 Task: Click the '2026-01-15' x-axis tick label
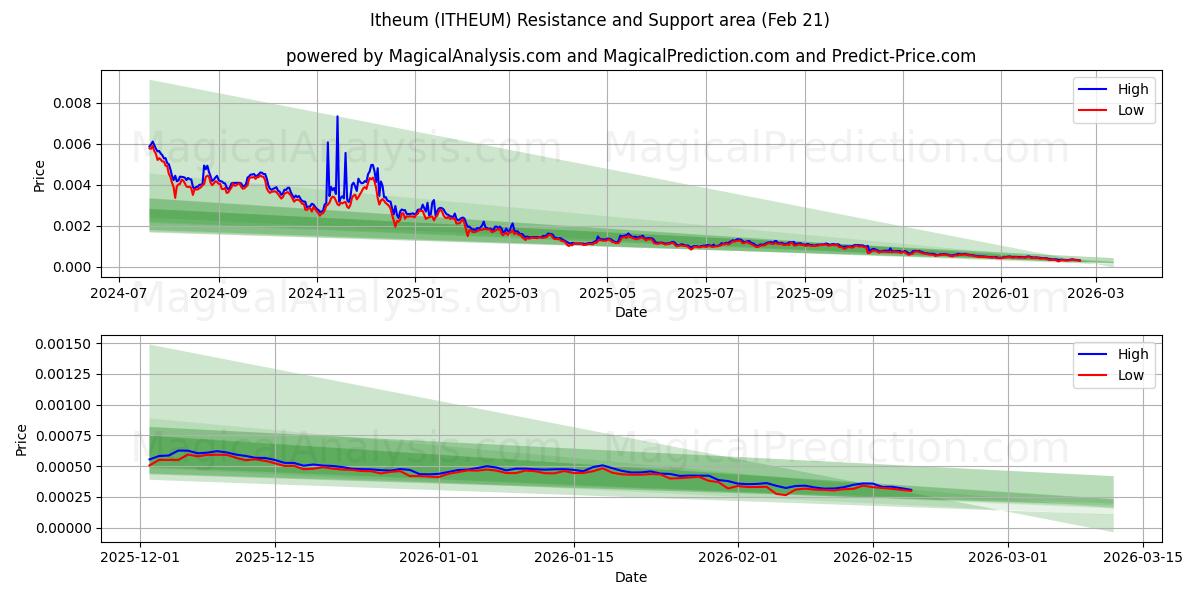tap(574, 558)
